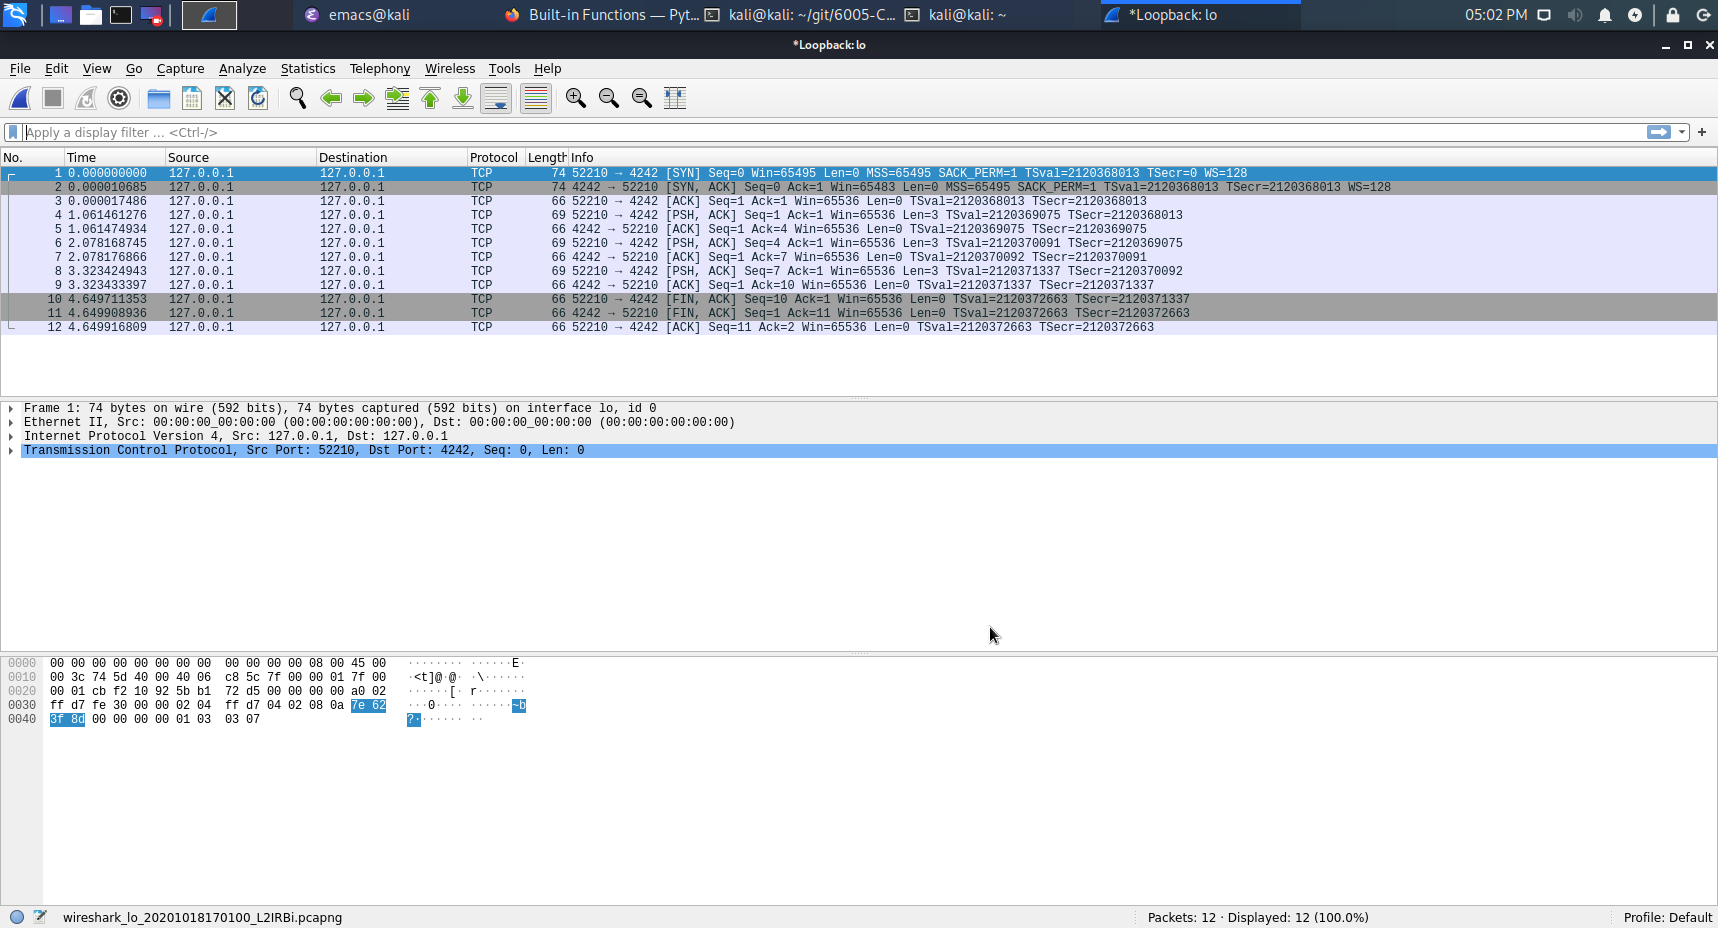The height and width of the screenshot is (928, 1718).
Task: Expand the Frame 1 details
Action: click(x=11, y=408)
